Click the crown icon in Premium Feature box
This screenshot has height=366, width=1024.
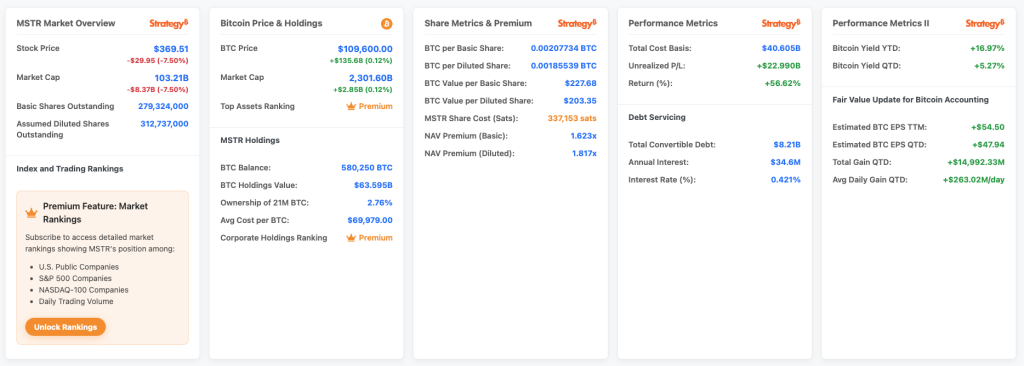[x=31, y=212]
